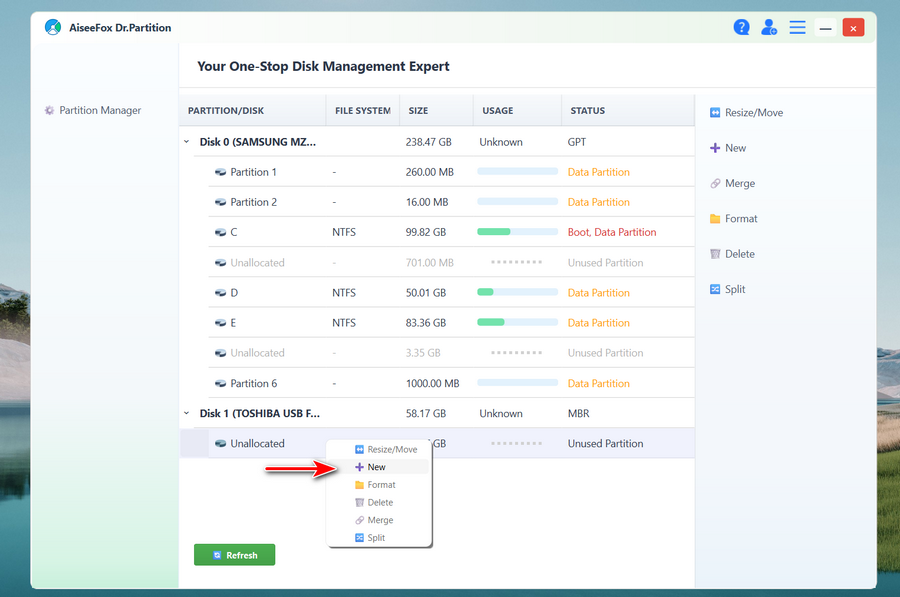Screen dimensions: 900x597
Task: Click the FILE SYSTEM column header
Action: [x=363, y=111]
